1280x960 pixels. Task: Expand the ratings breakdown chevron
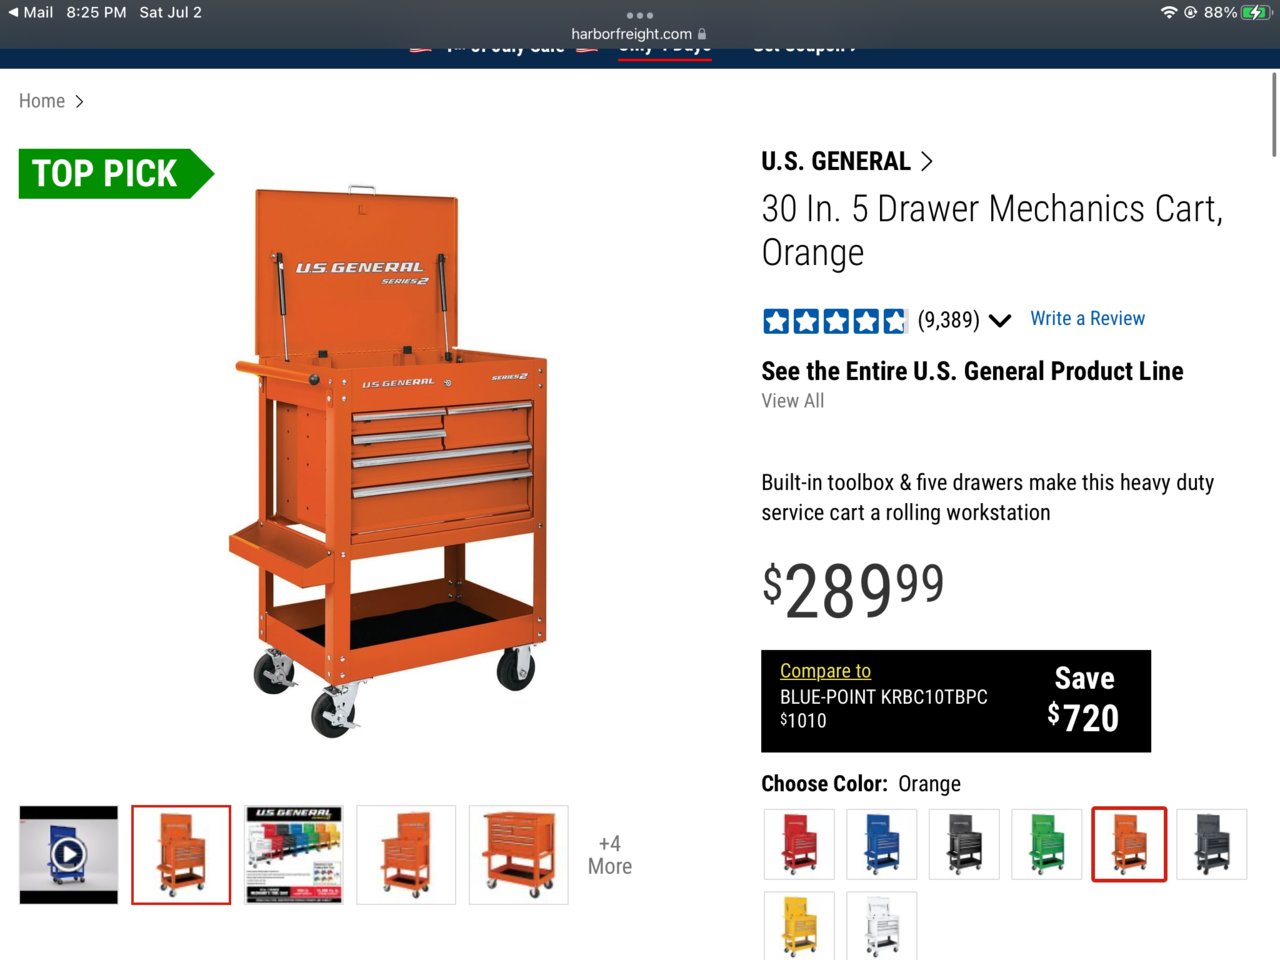999,321
